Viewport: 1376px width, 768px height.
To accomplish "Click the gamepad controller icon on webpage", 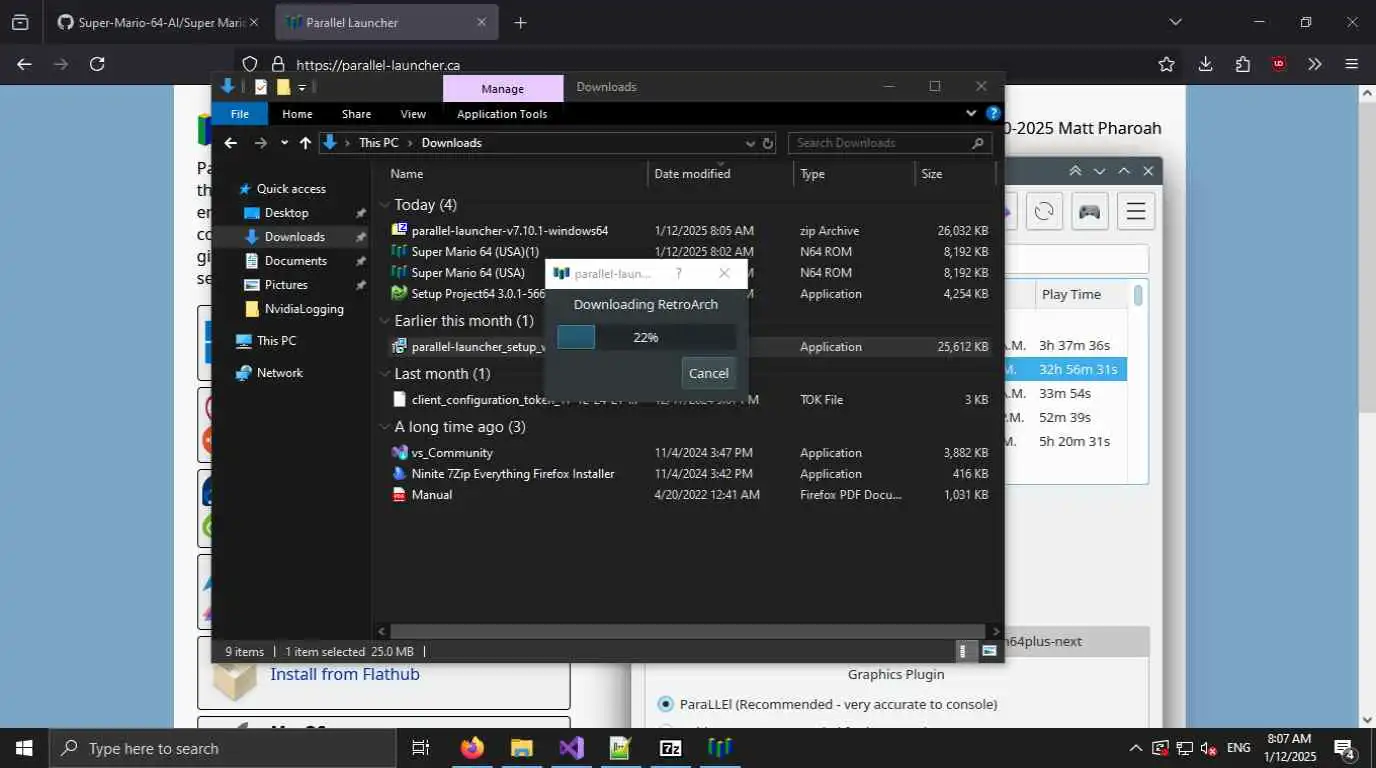I will (x=1089, y=212).
